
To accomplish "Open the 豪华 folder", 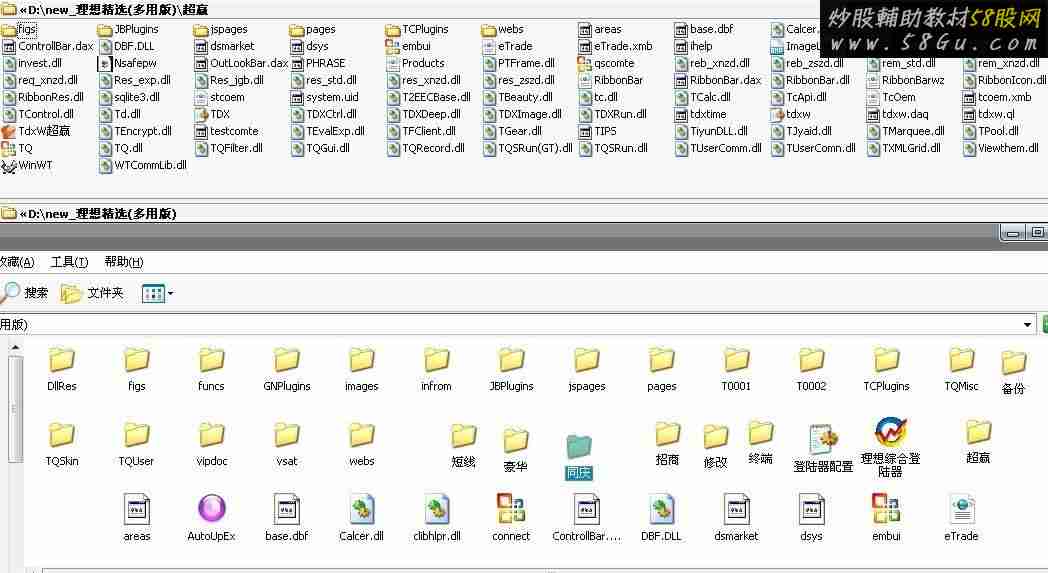I will pyautogui.click(x=515, y=450).
